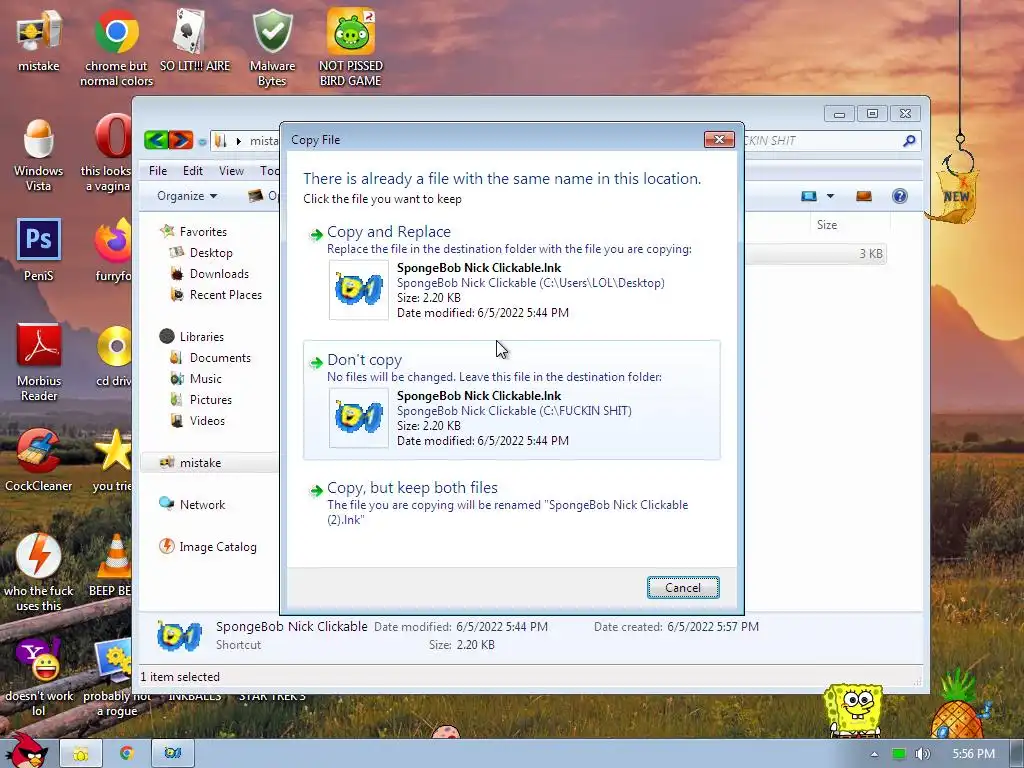Open the Yahoo messenger 'doesn't work lol' icon
1024x768 pixels.
point(39,677)
